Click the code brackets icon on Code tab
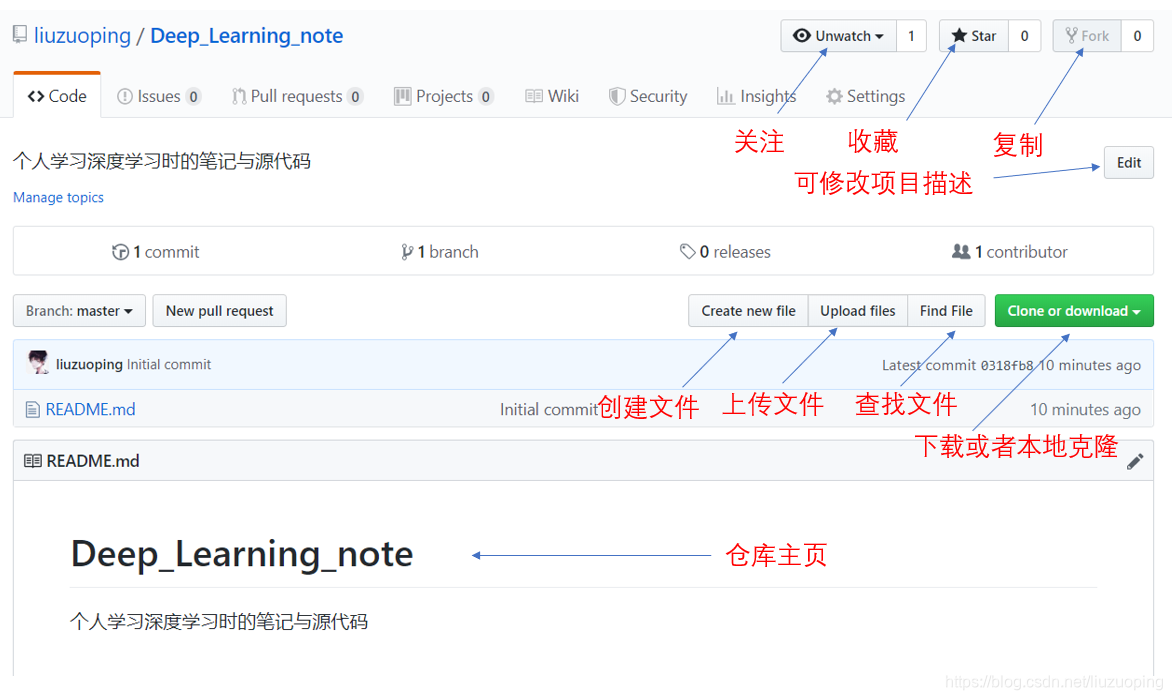 [x=36, y=96]
